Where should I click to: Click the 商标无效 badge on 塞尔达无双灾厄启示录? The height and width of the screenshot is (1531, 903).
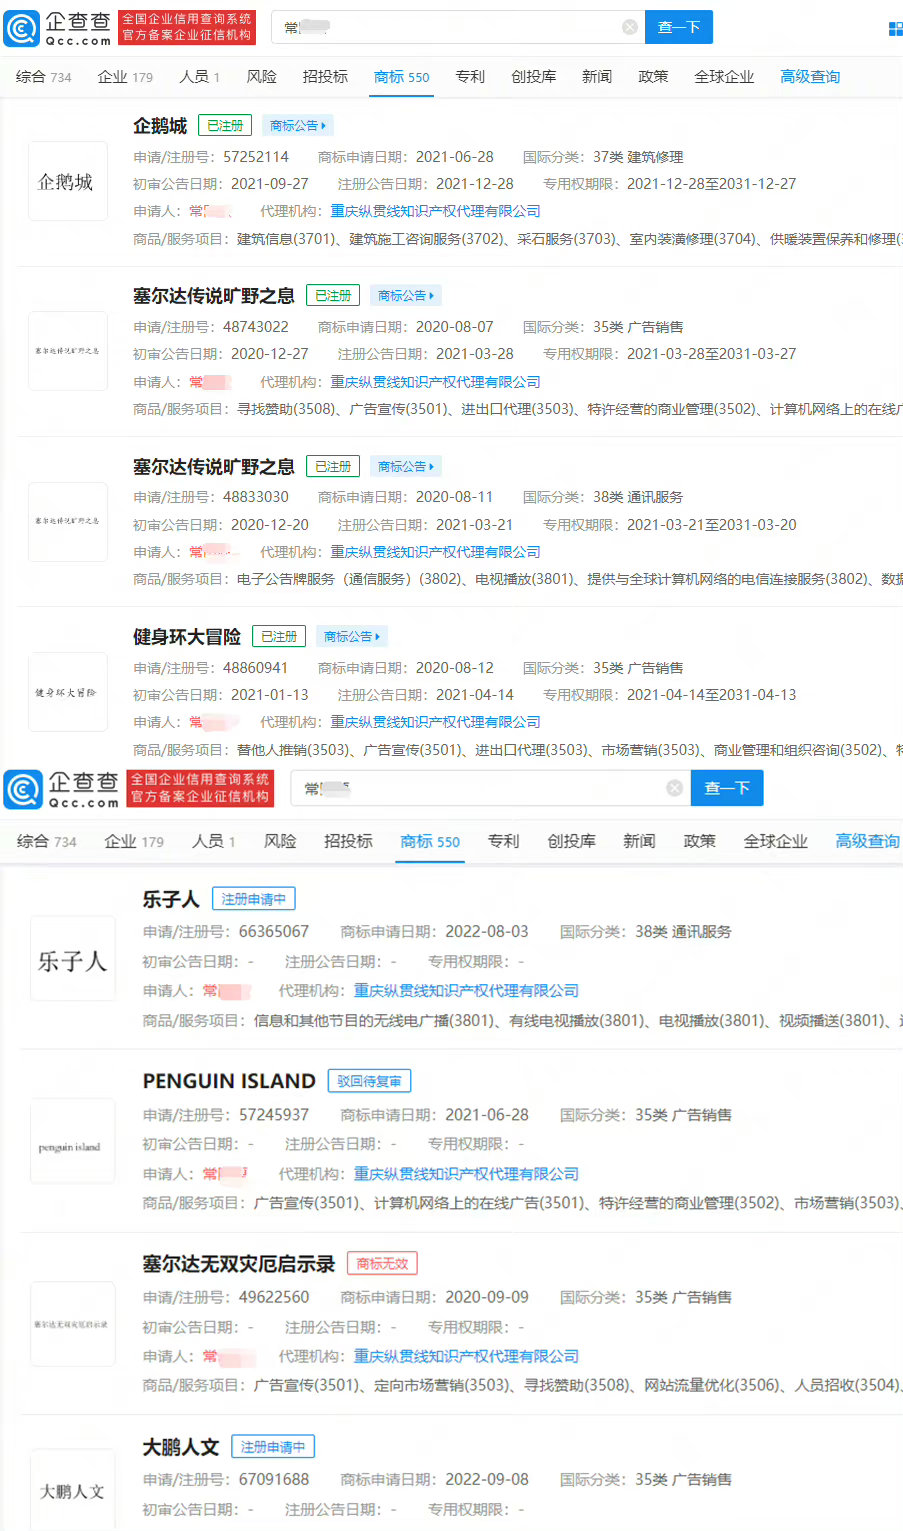pyautogui.click(x=381, y=1263)
